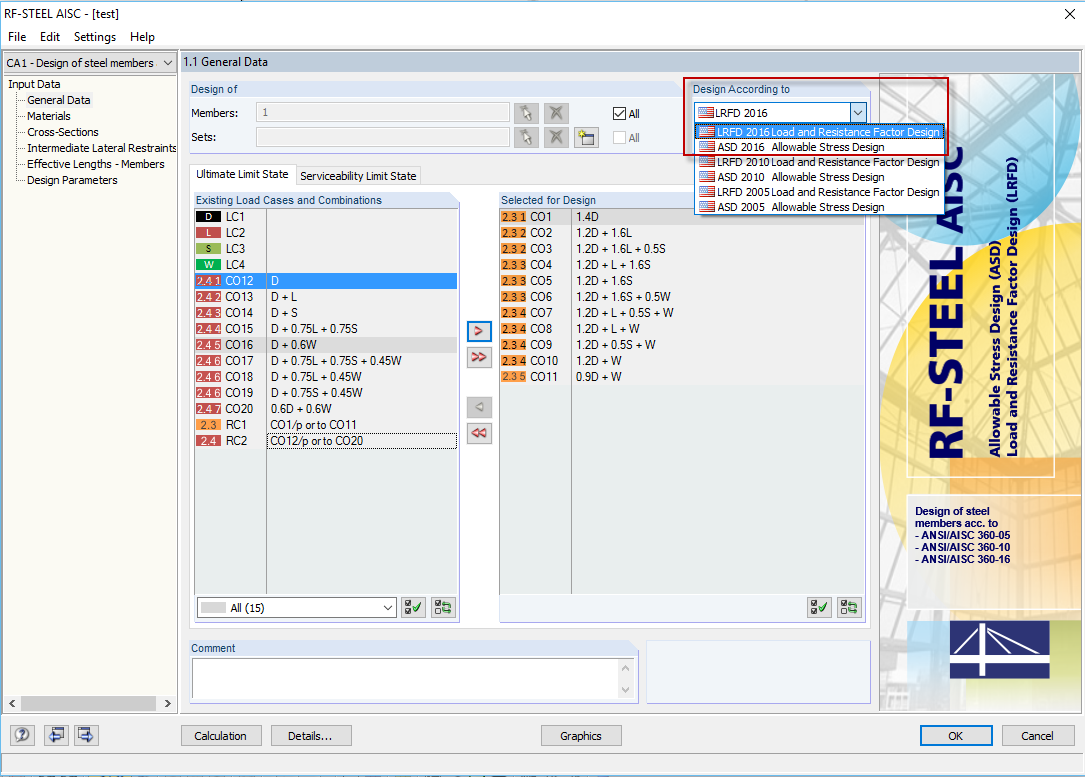Click the Comment text box
This screenshot has width=1085, height=777.
coord(405,679)
